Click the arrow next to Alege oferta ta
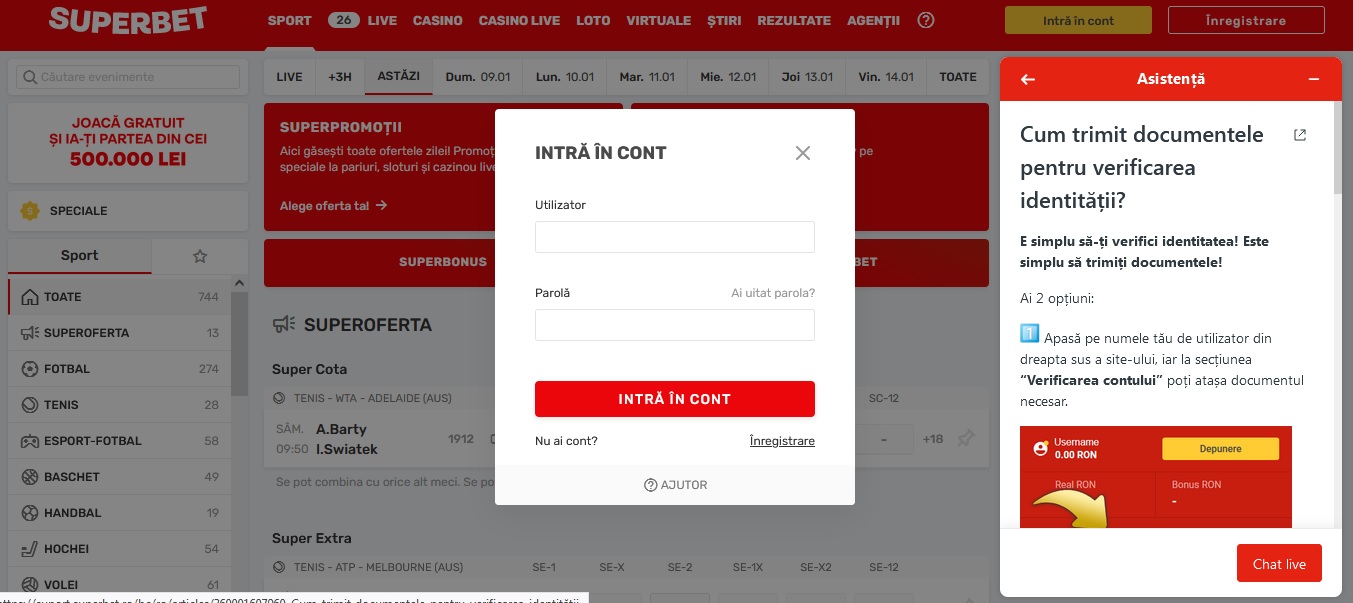 381,206
